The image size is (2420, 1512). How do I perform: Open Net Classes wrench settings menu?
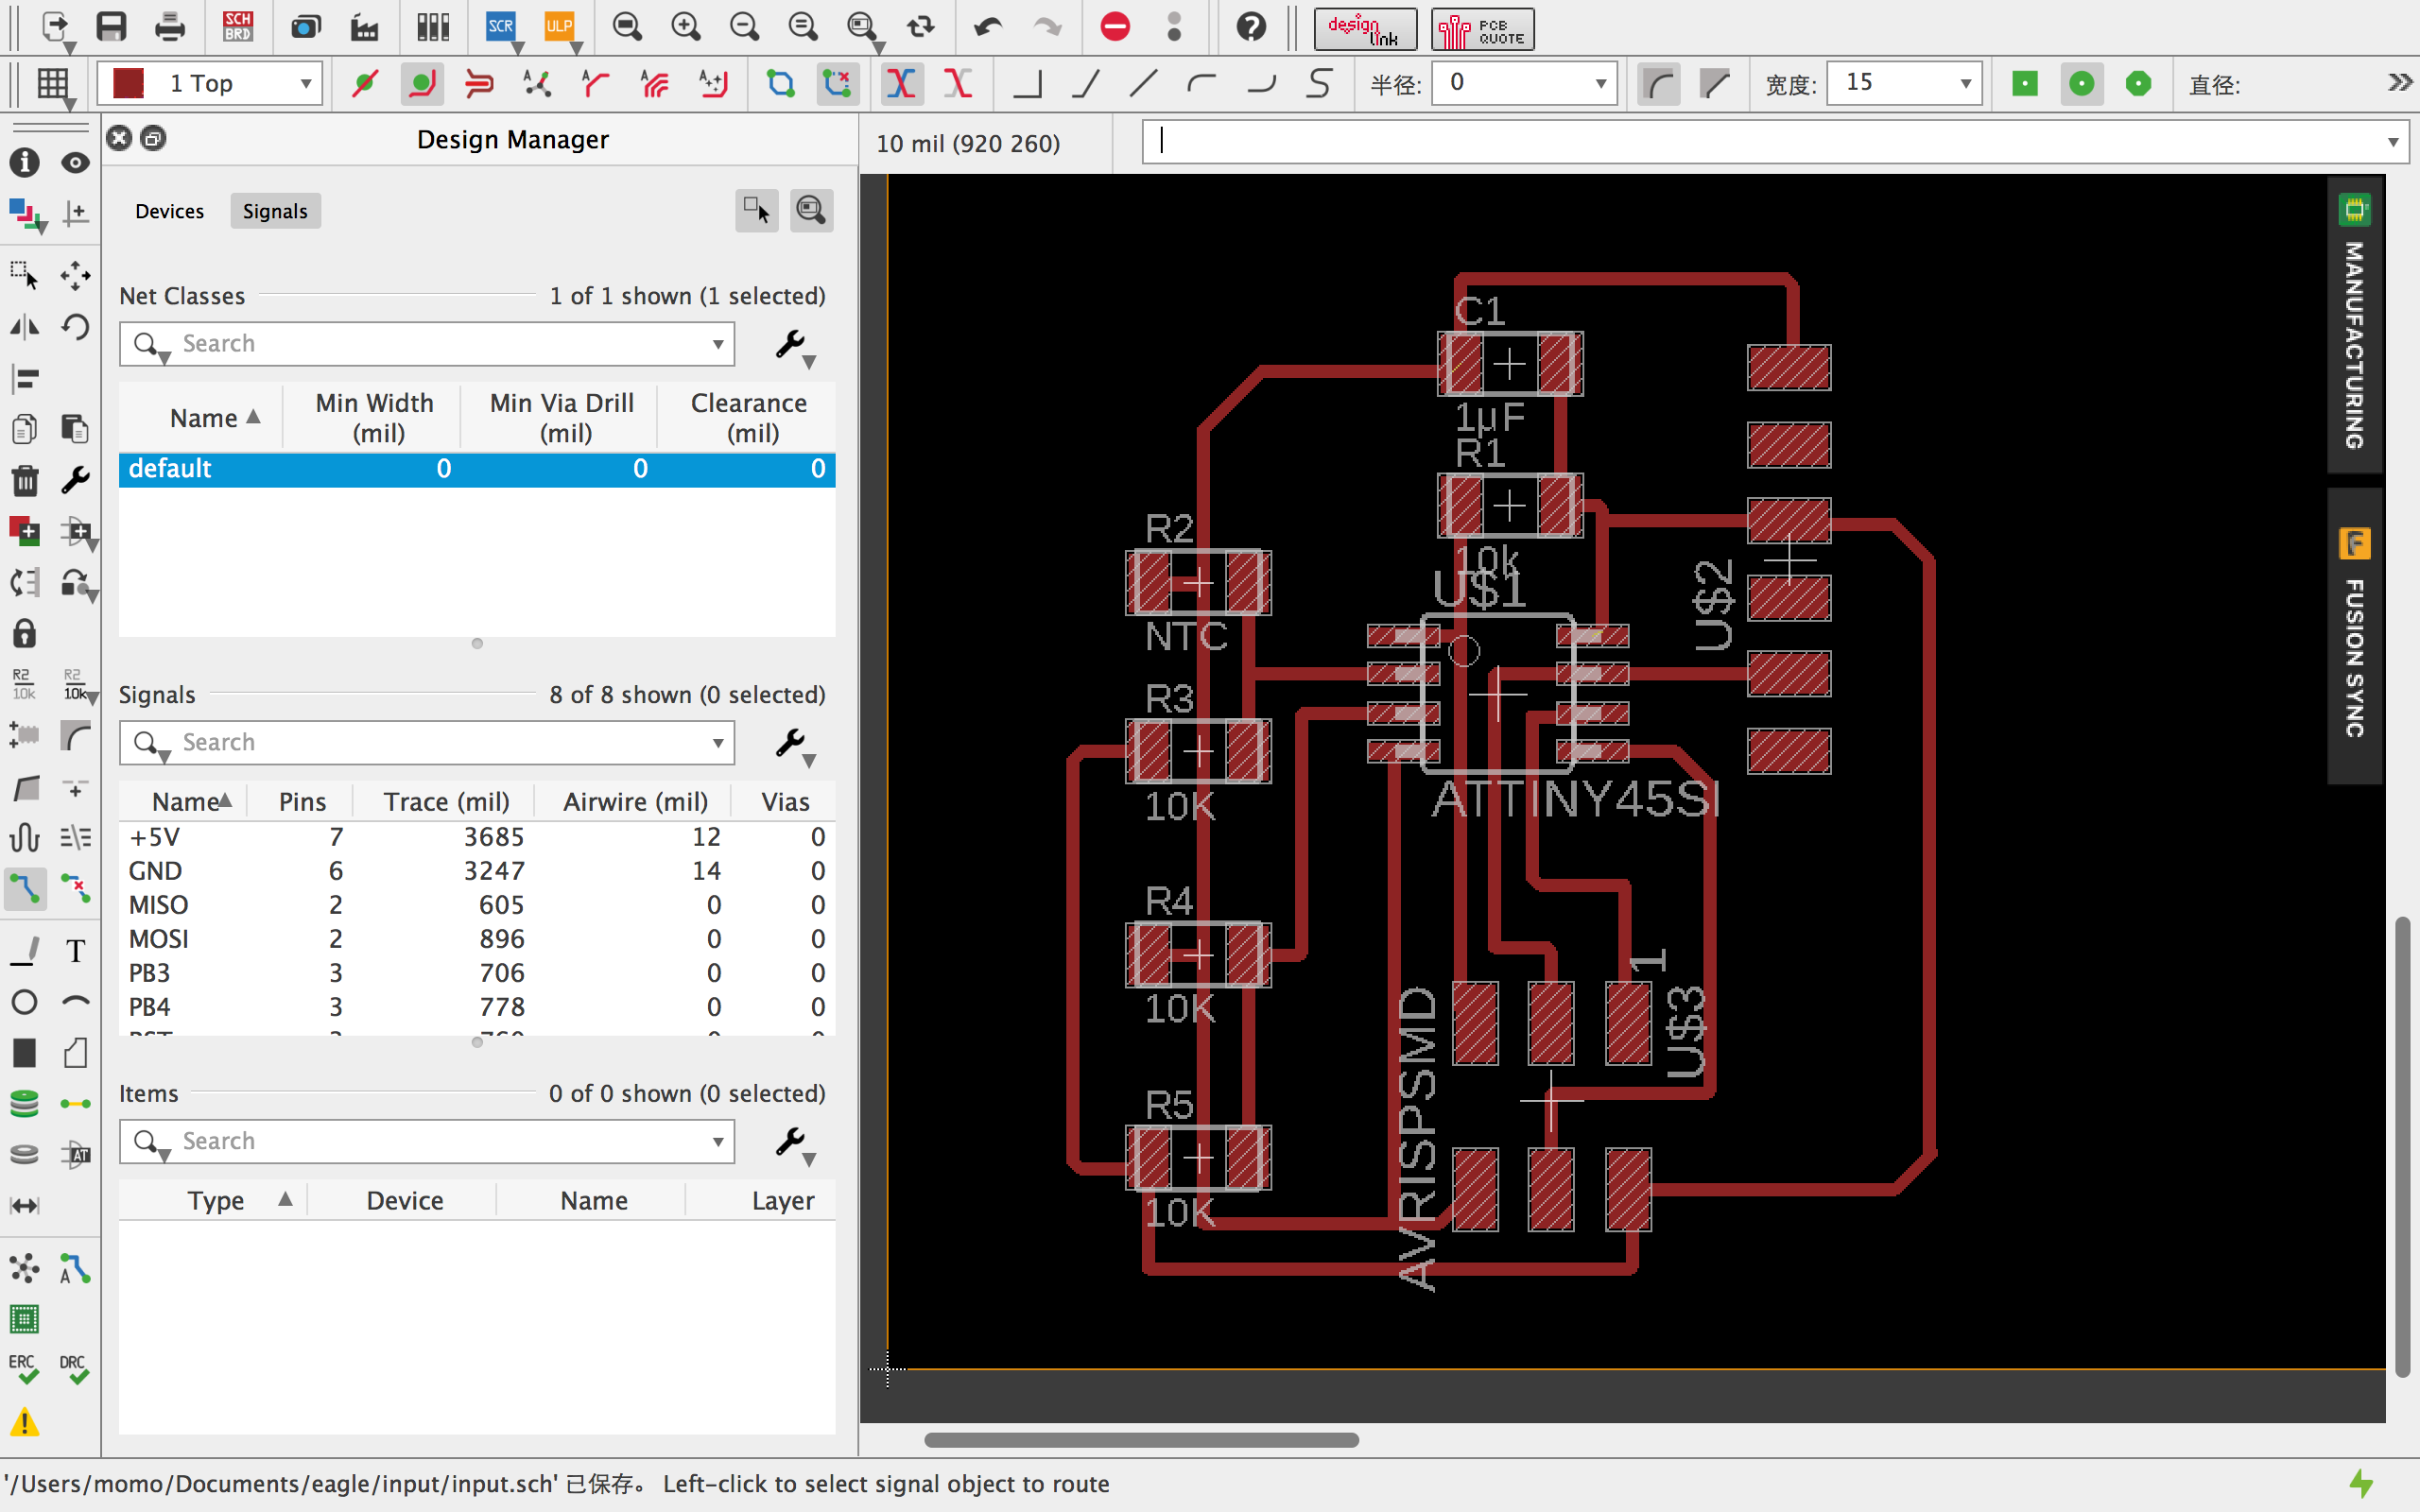pos(795,346)
